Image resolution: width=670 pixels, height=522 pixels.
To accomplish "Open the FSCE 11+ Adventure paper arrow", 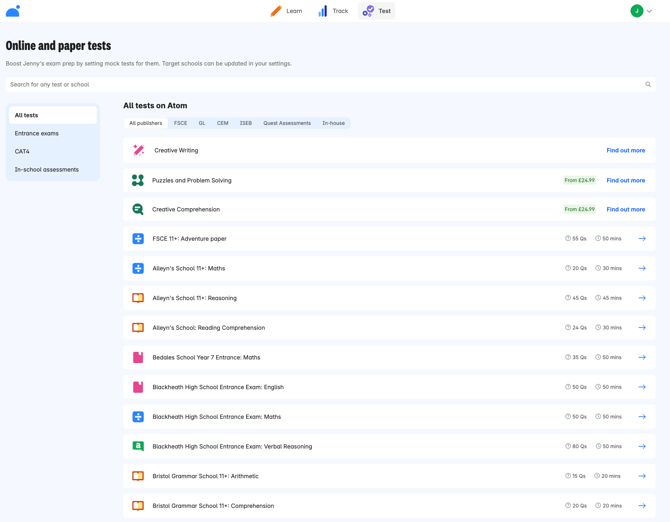I will (642, 238).
